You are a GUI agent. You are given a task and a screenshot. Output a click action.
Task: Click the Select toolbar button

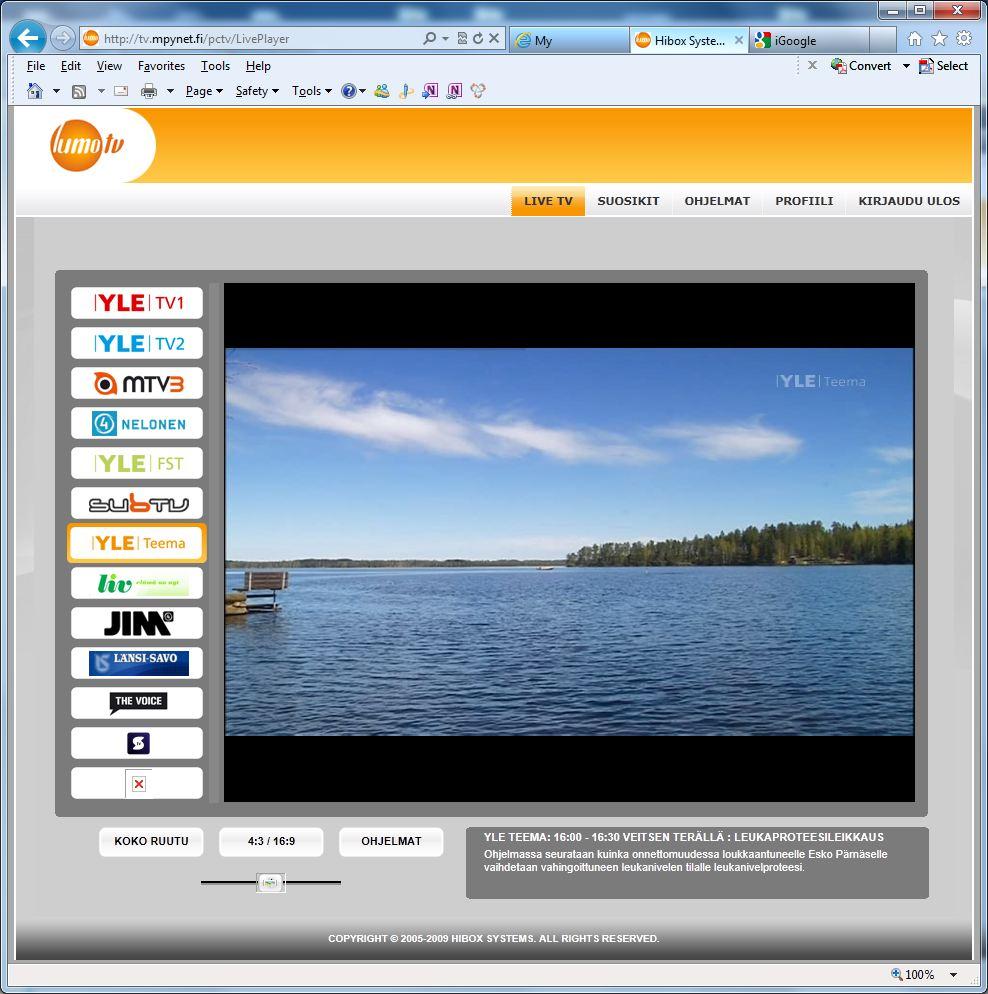tap(944, 66)
